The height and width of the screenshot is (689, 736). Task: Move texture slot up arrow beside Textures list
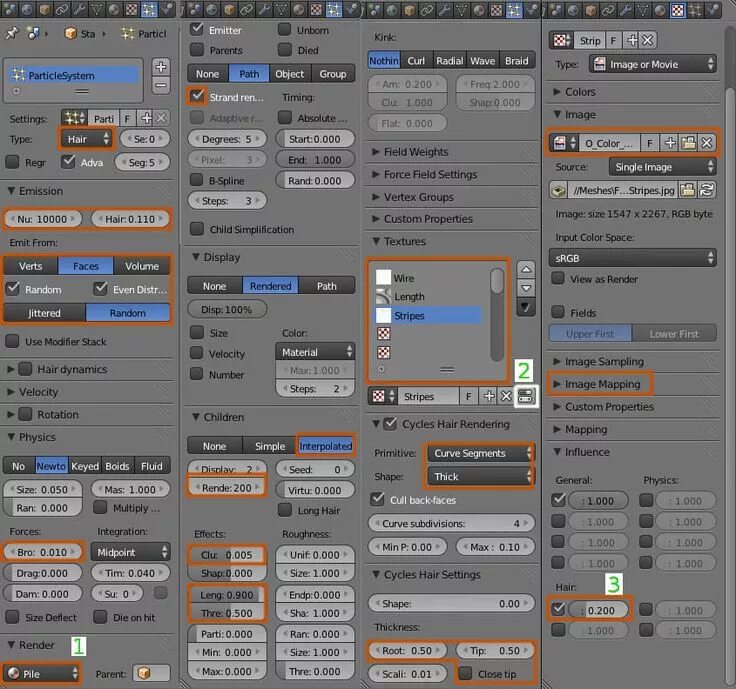[x=526, y=269]
